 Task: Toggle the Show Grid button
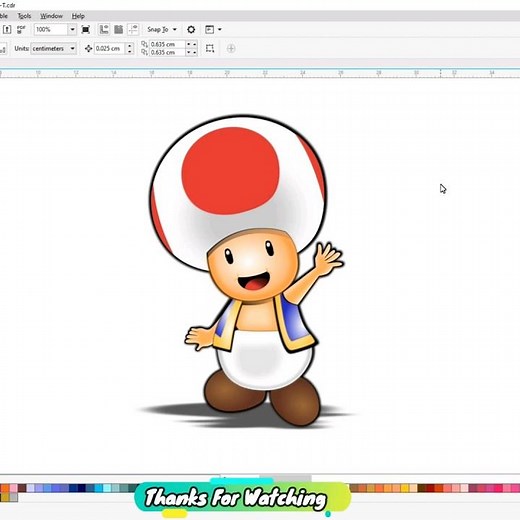[118, 29]
